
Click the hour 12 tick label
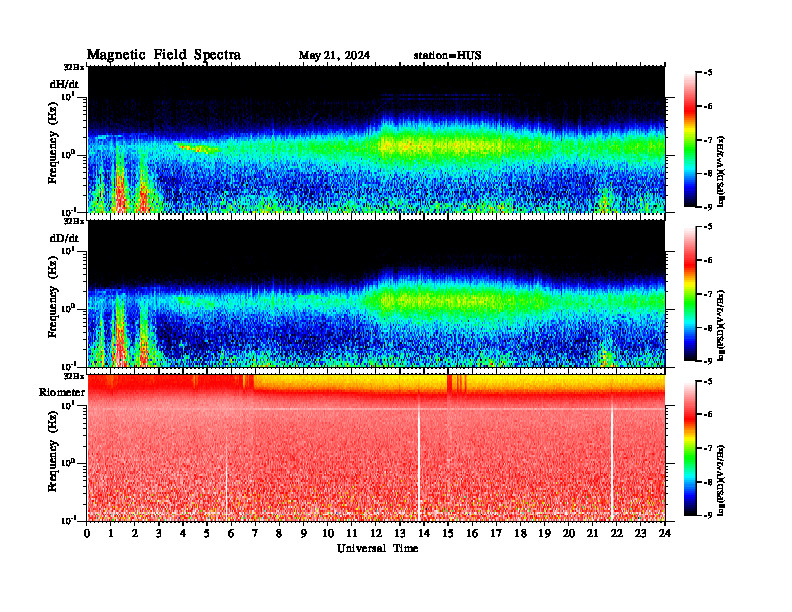376,533
